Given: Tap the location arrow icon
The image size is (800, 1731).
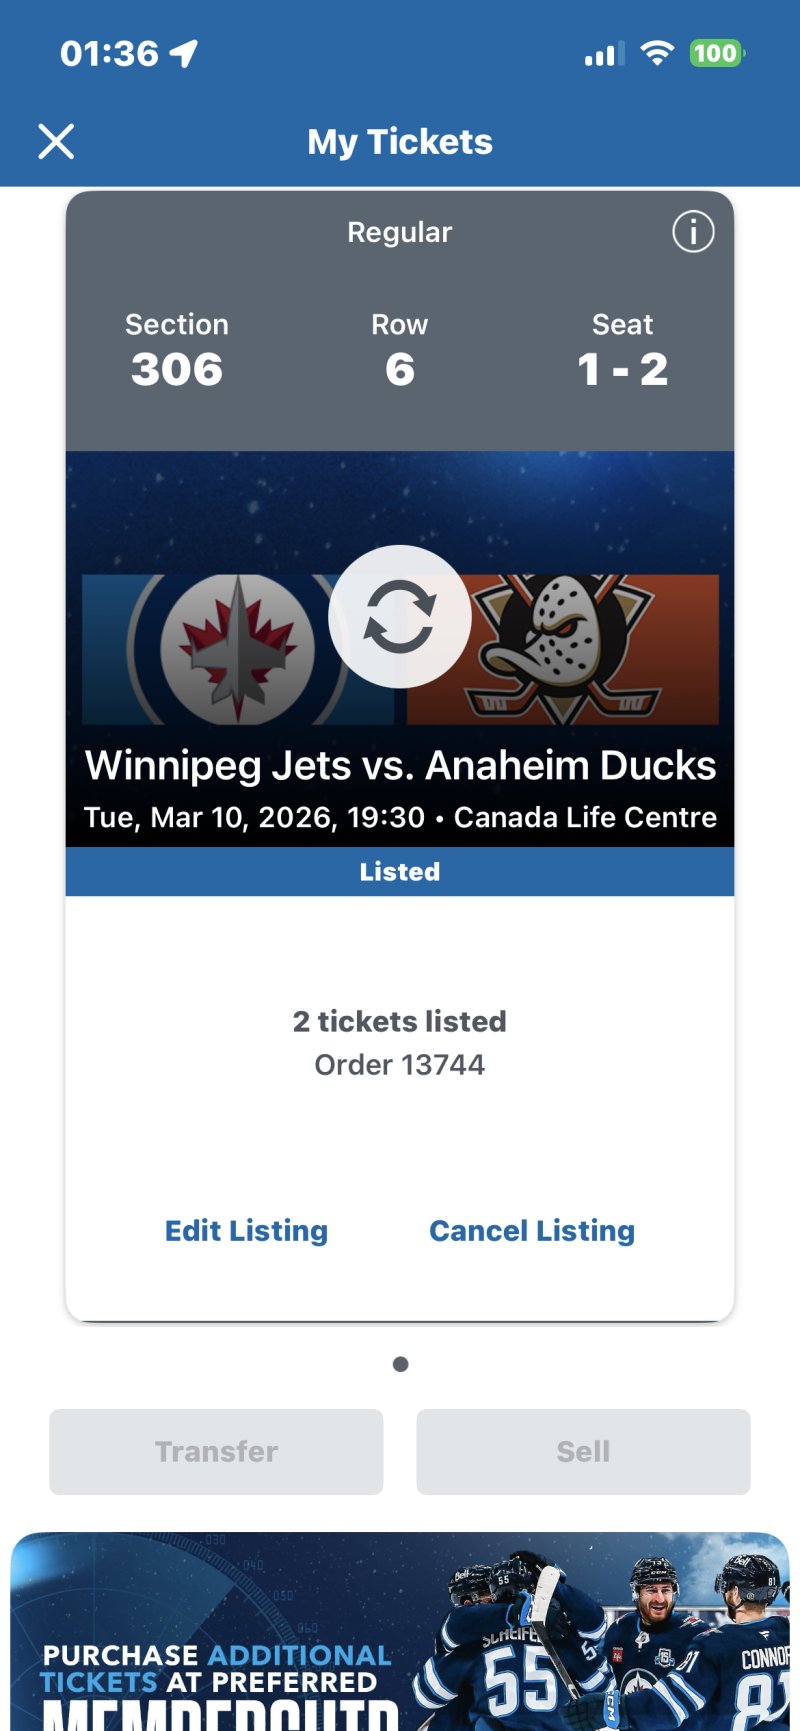Looking at the screenshot, I should tap(184, 53).
